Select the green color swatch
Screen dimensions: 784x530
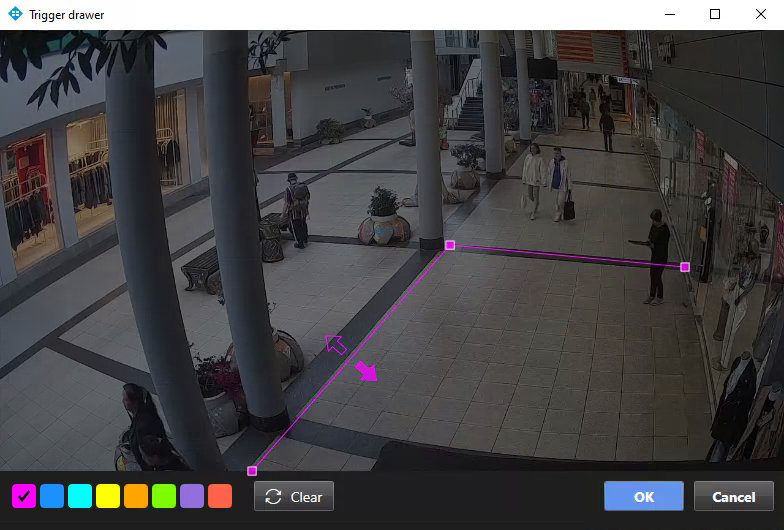164,496
